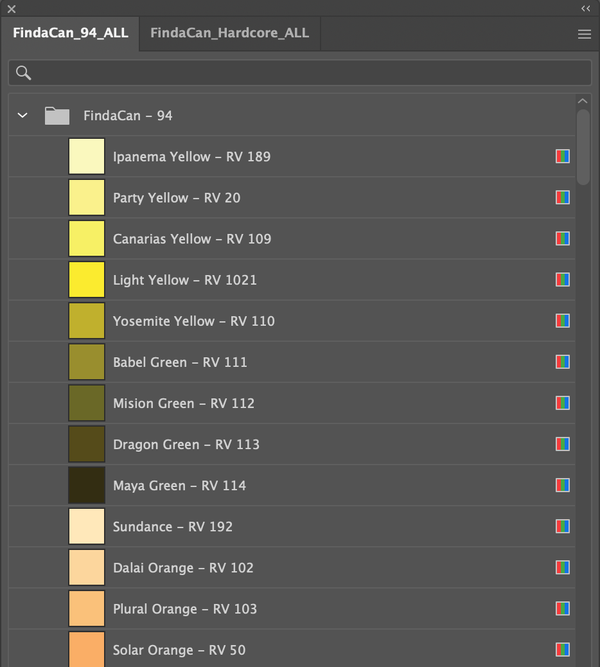Click the RGB color-type icon for Ipanema Yellow
This screenshot has width=600, height=667.
563,157
